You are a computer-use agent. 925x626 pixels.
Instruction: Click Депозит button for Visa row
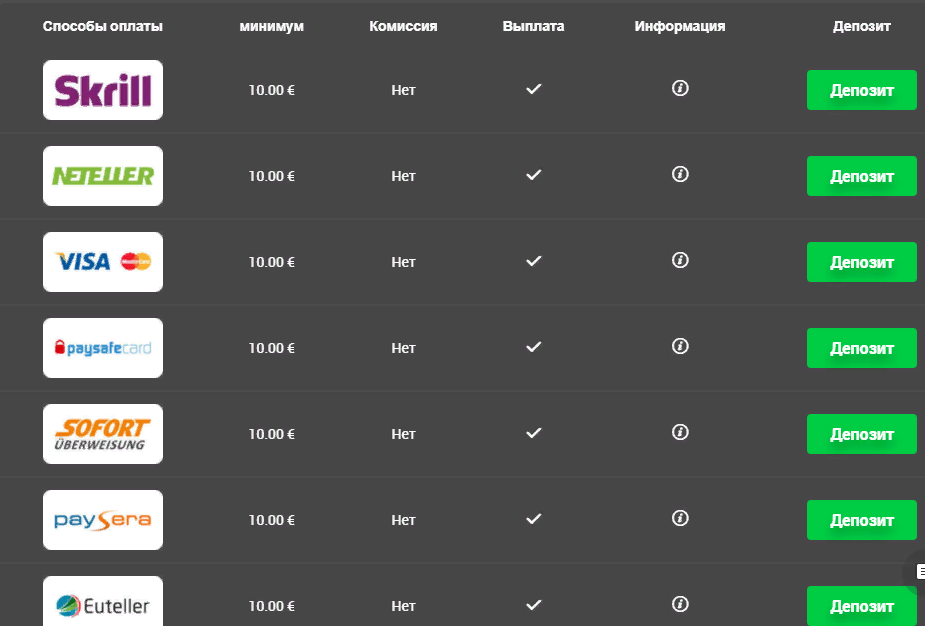tap(861, 262)
